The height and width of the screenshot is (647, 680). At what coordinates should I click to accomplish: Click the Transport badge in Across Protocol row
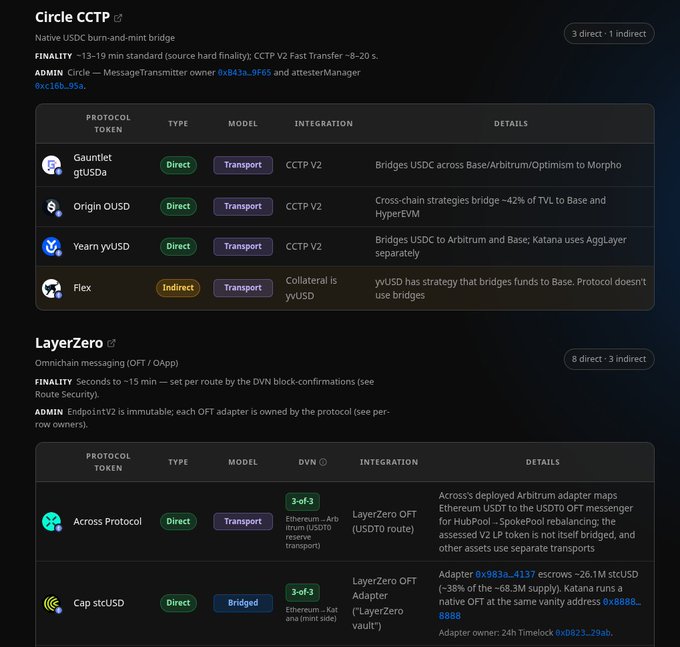(x=243, y=521)
